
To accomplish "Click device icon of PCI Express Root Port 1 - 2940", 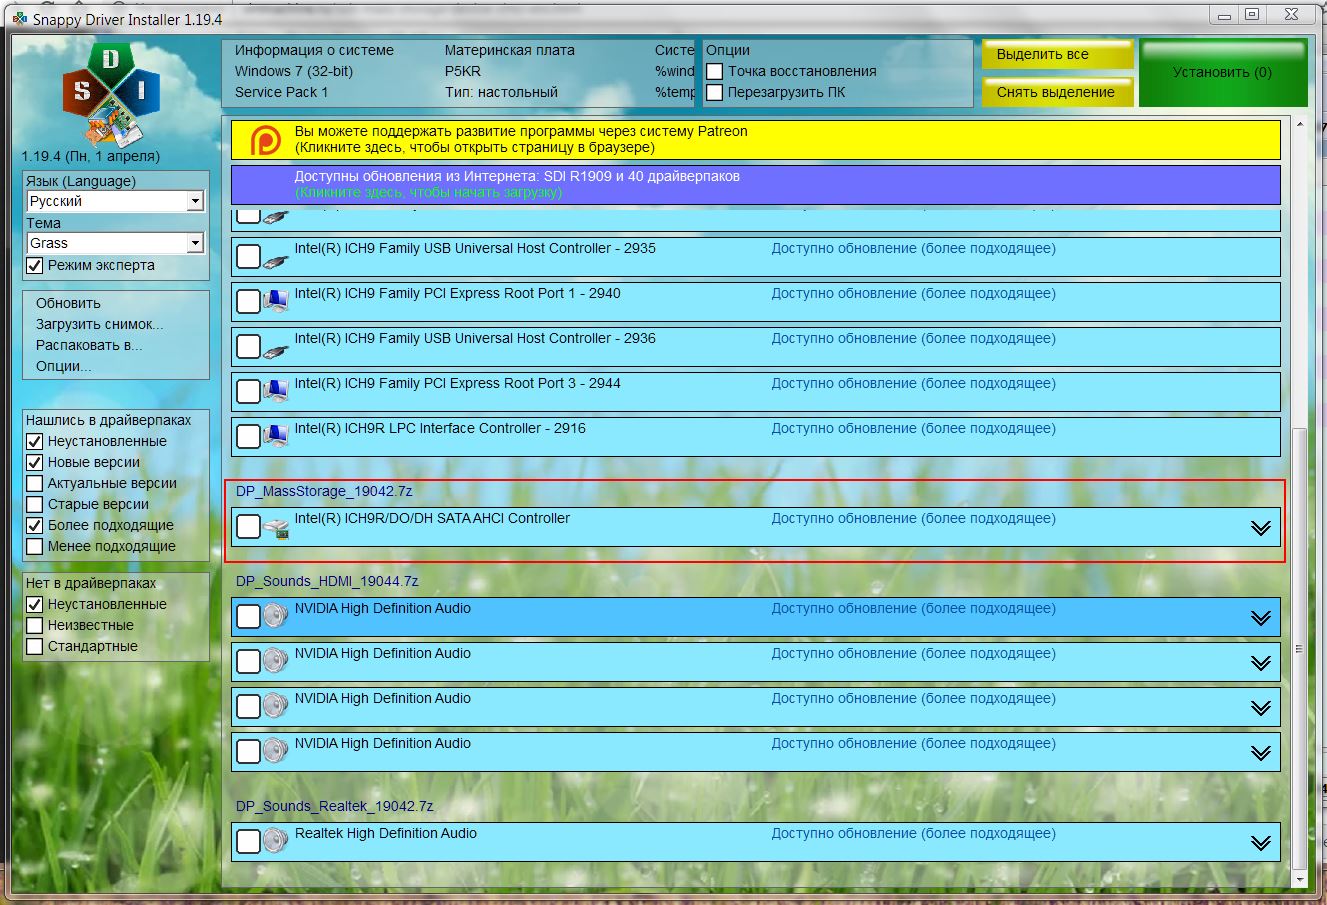I will (x=276, y=302).
